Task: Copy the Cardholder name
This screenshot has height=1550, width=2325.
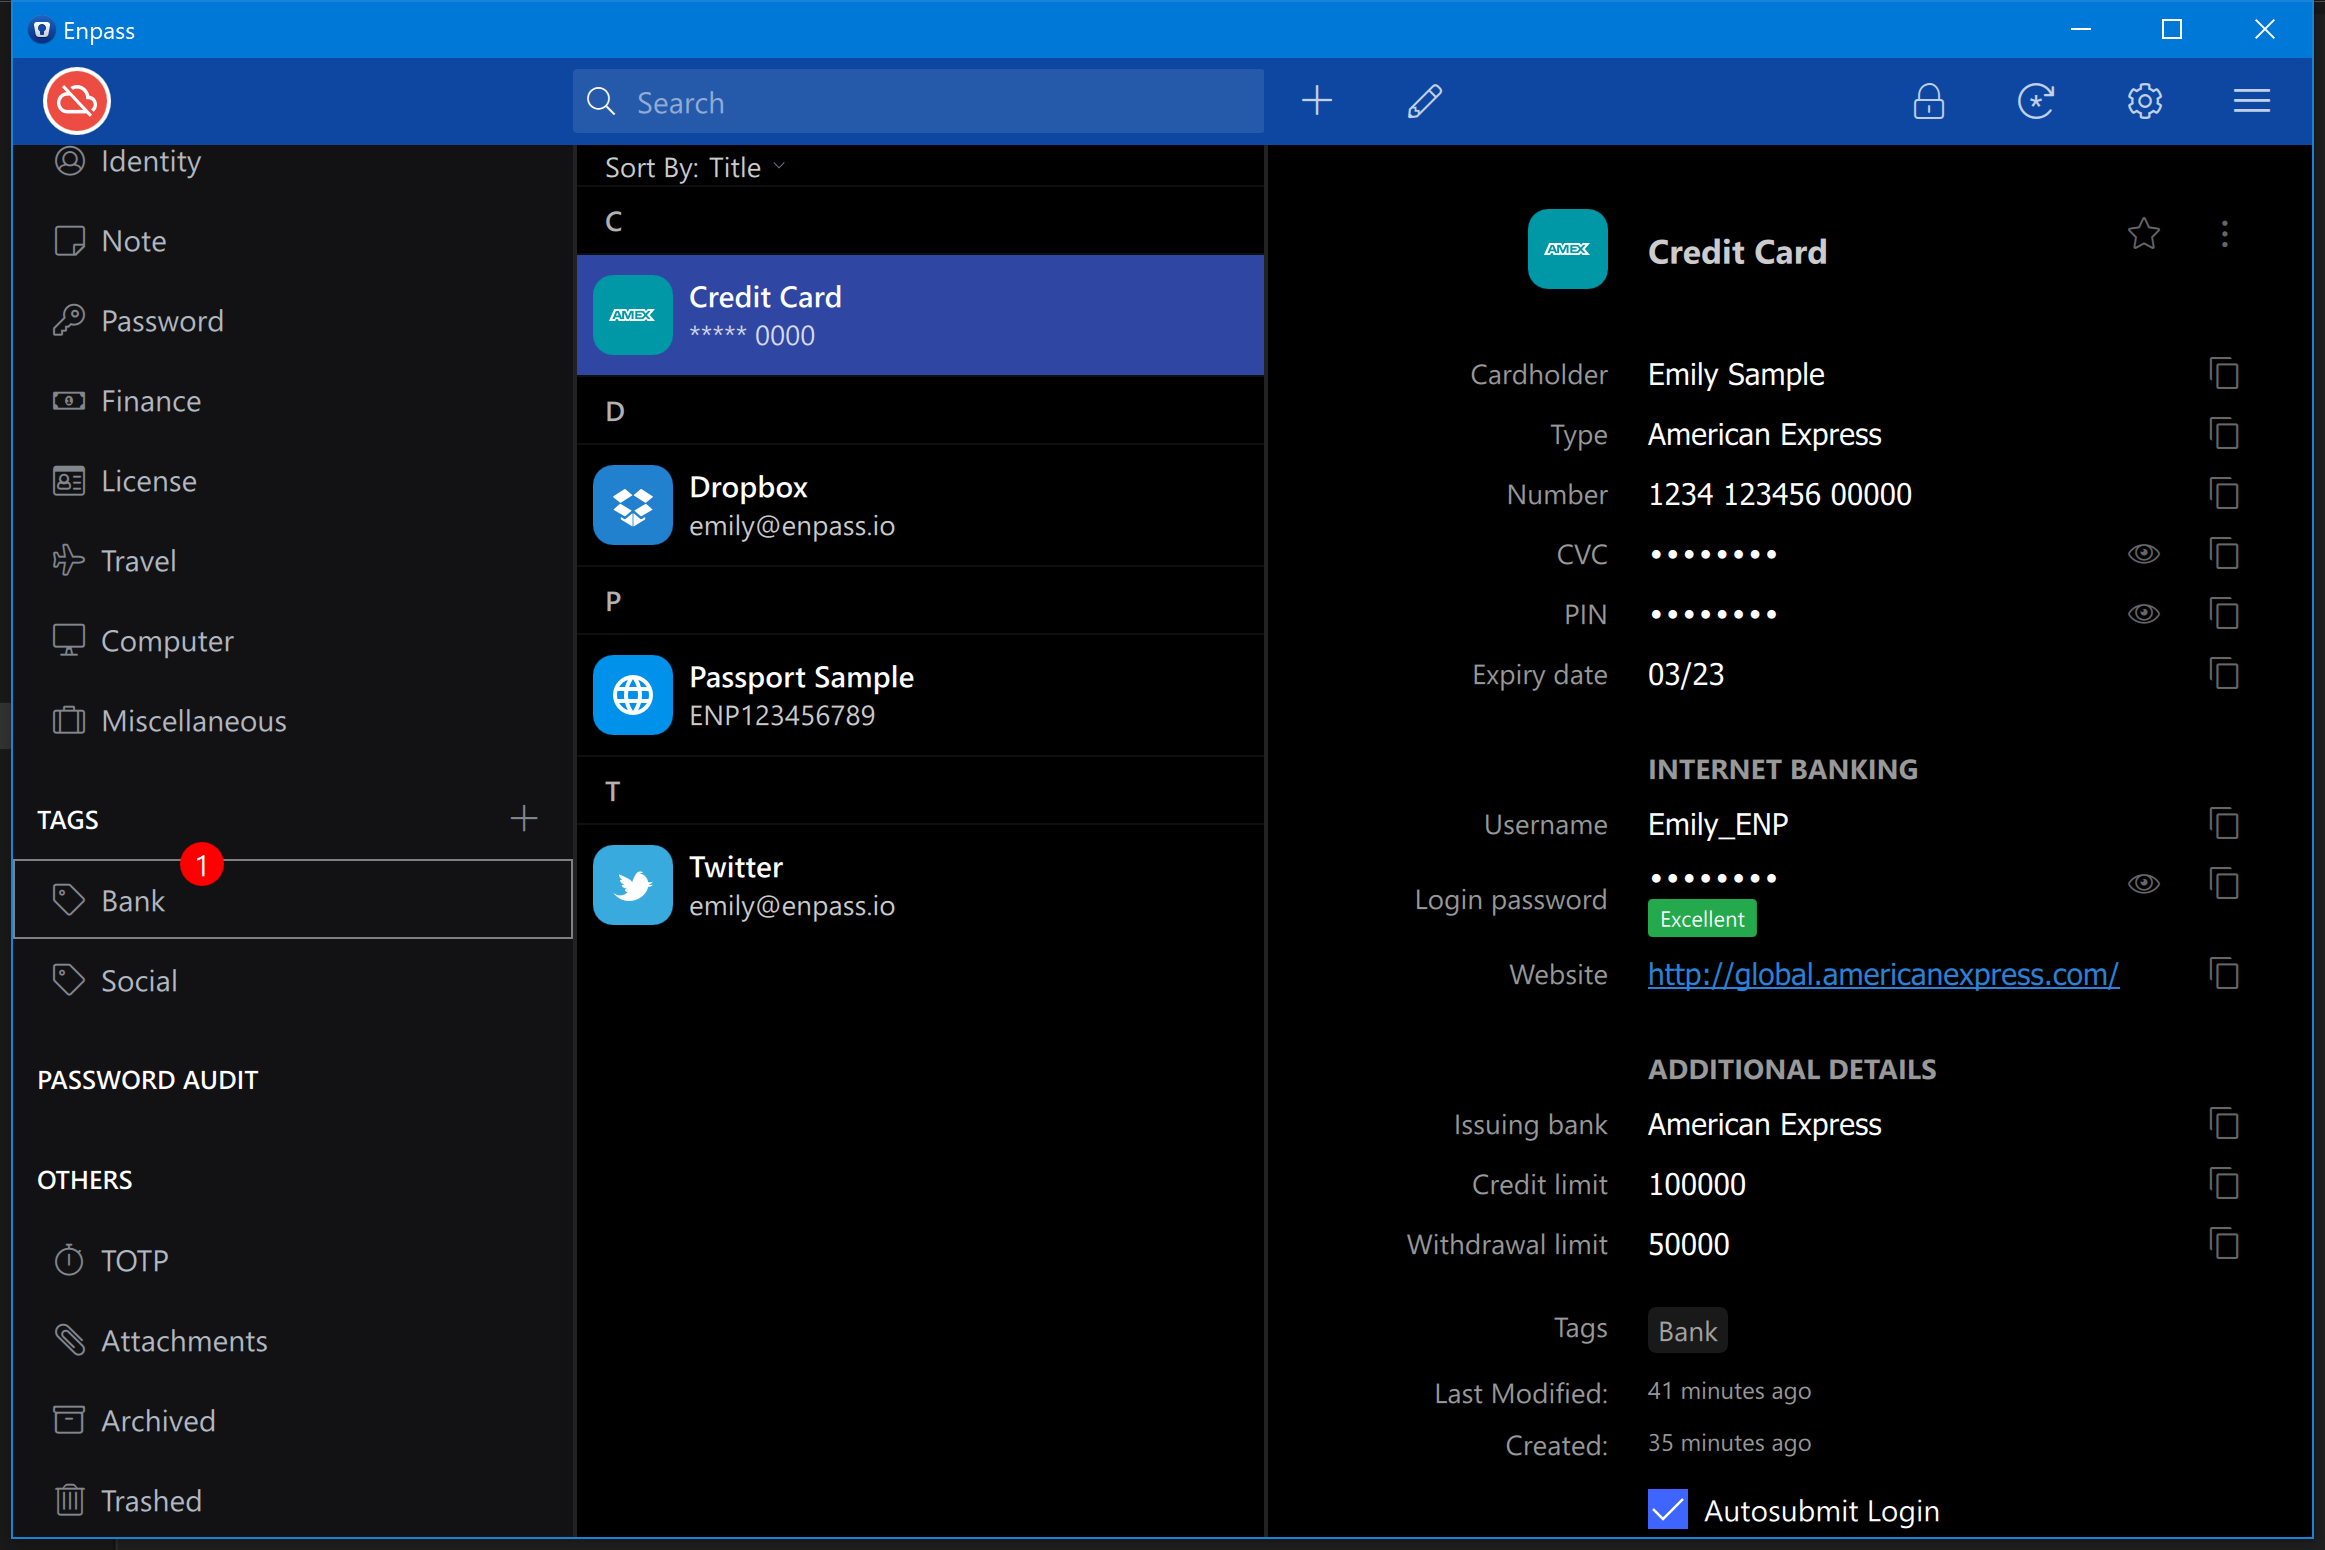Action: 2224,374
